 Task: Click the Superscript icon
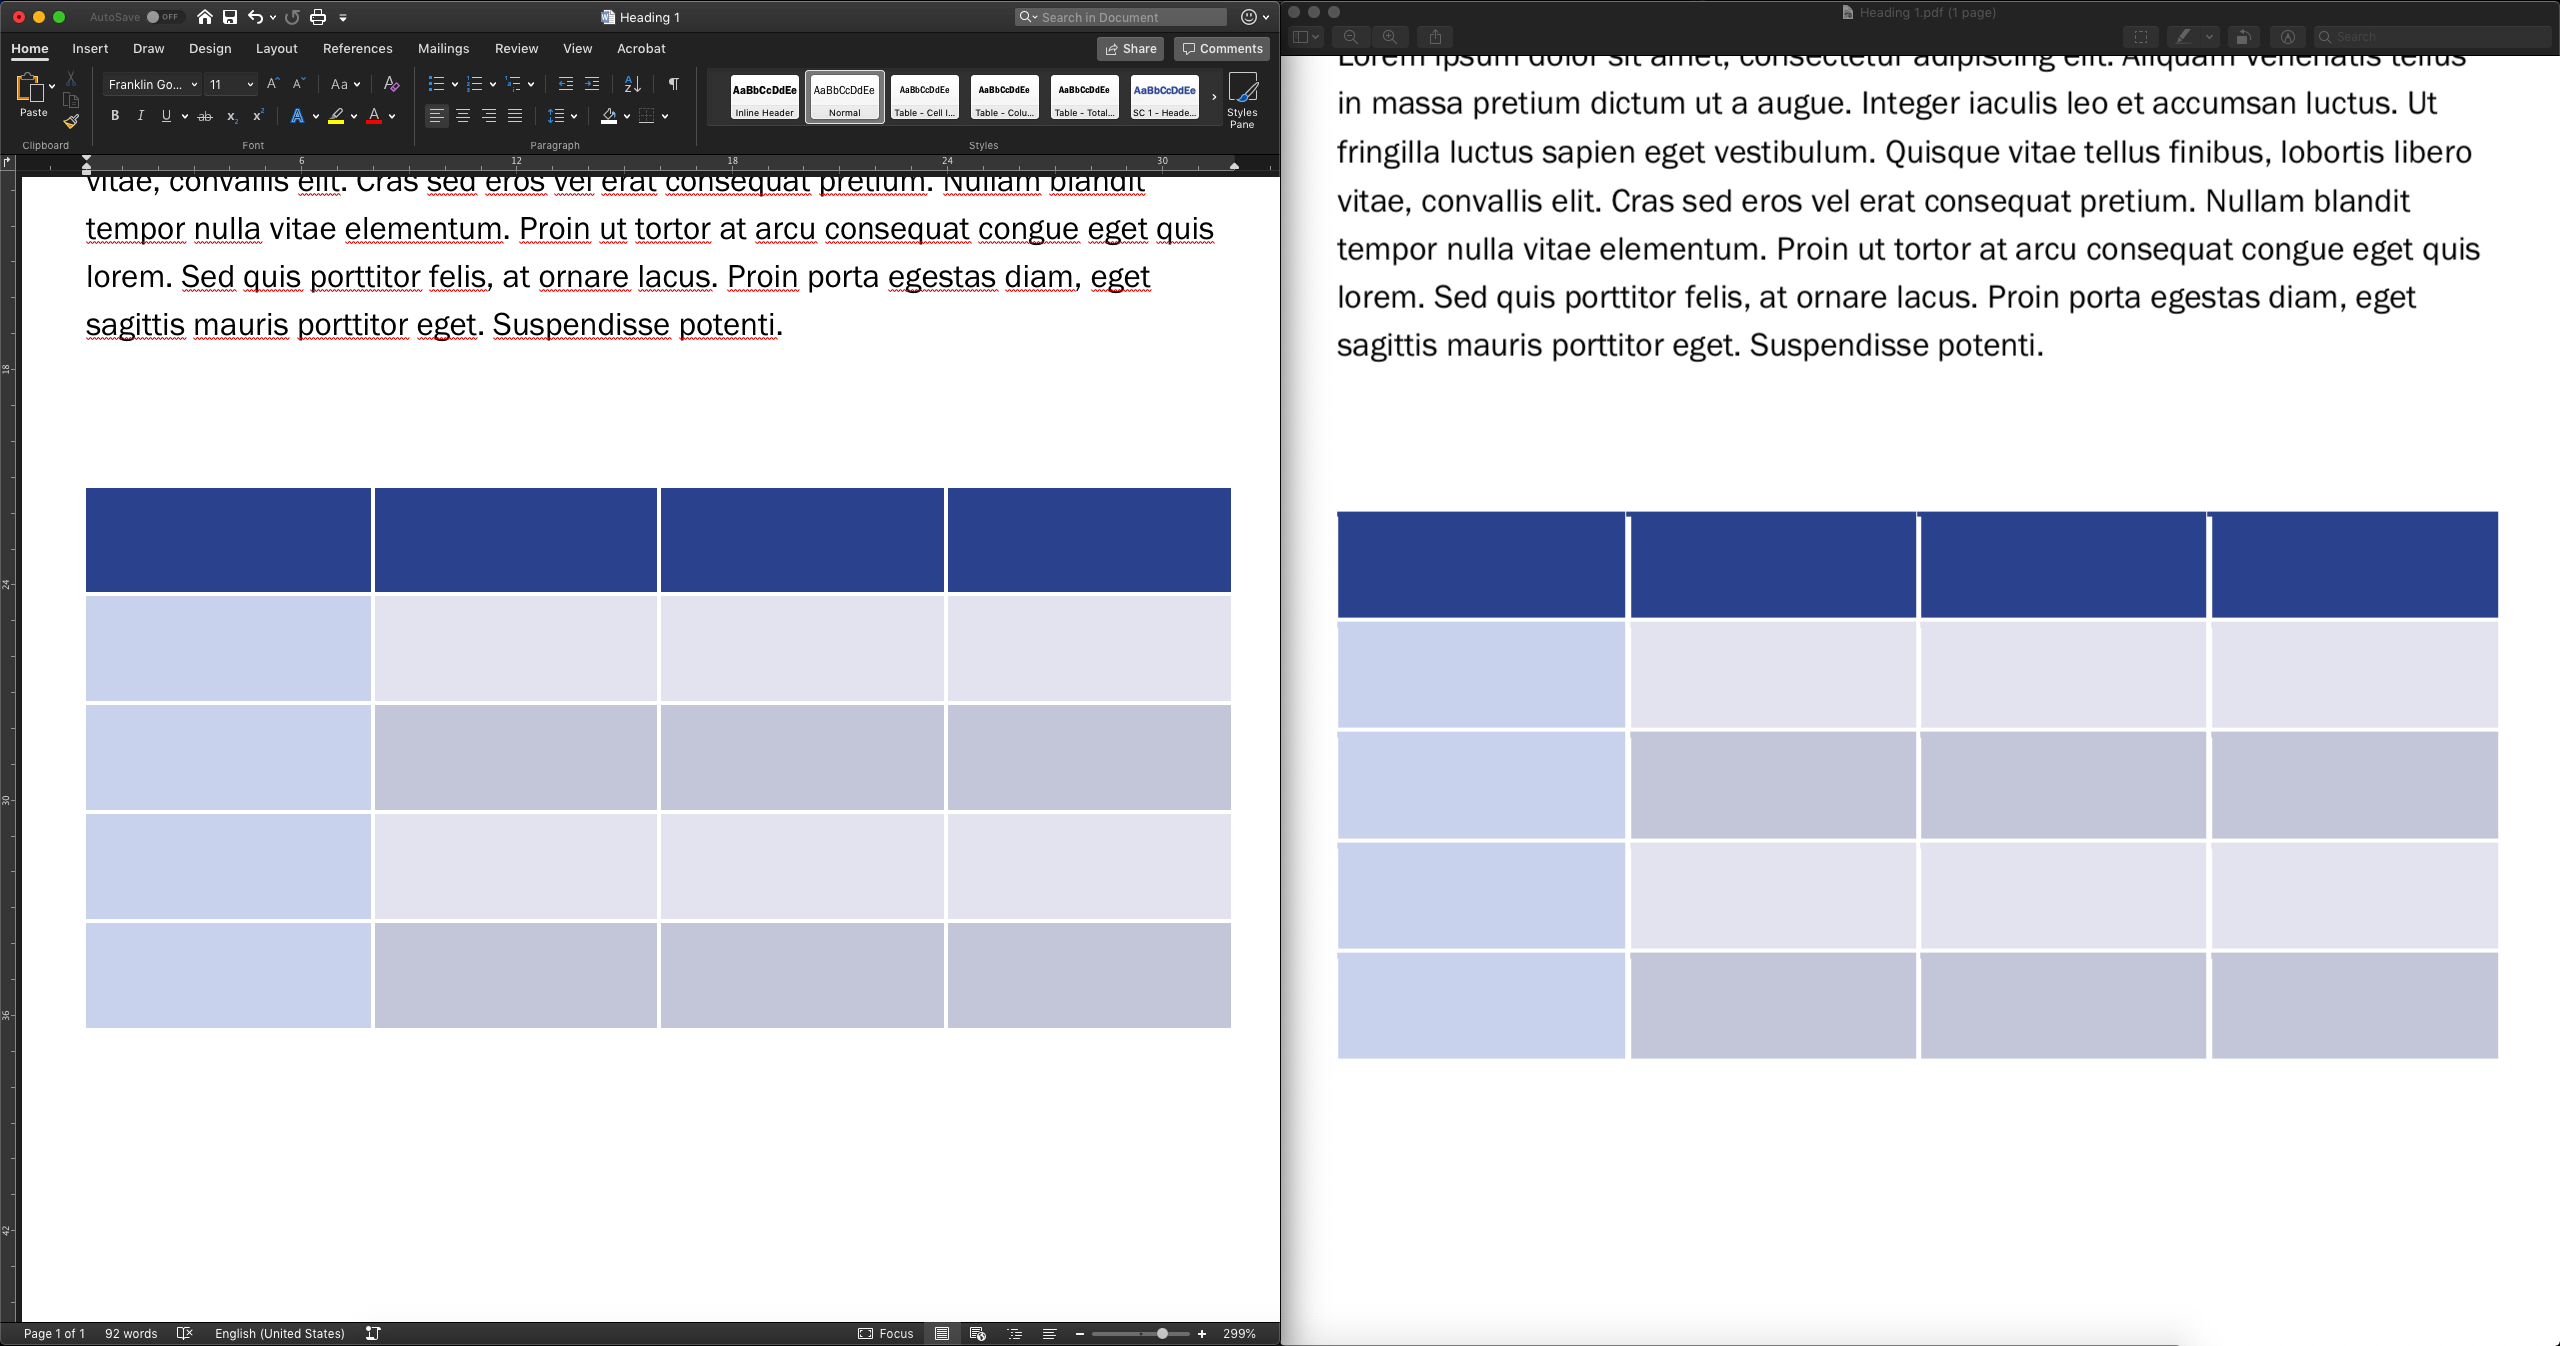[x=258, y=116]
